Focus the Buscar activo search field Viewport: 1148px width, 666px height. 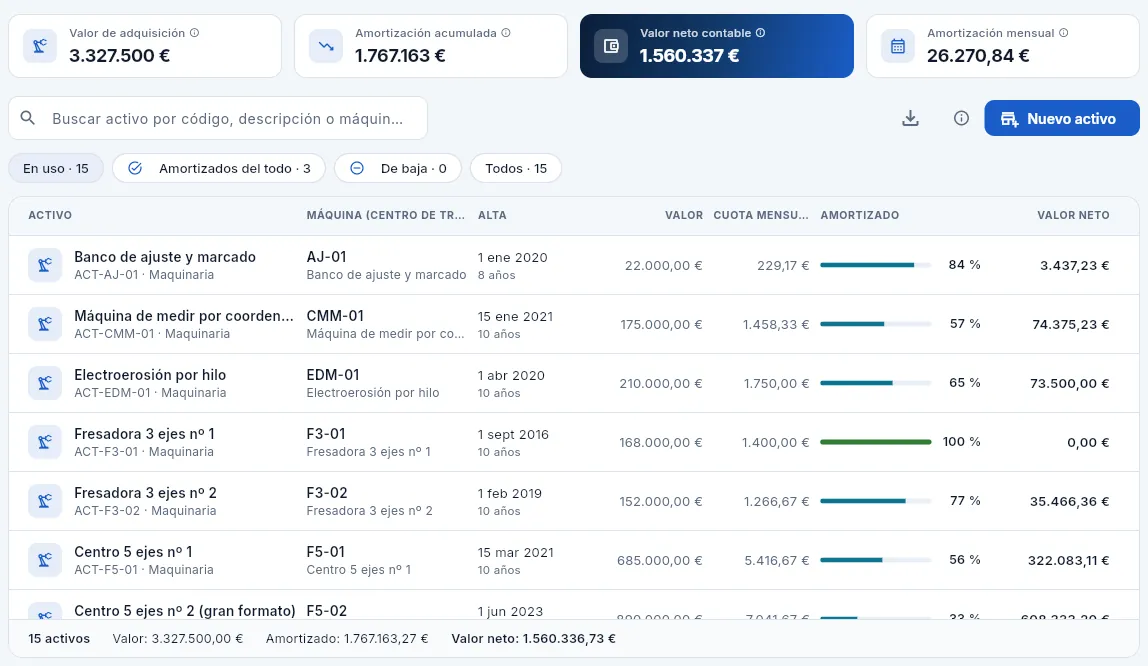point(217,118)
